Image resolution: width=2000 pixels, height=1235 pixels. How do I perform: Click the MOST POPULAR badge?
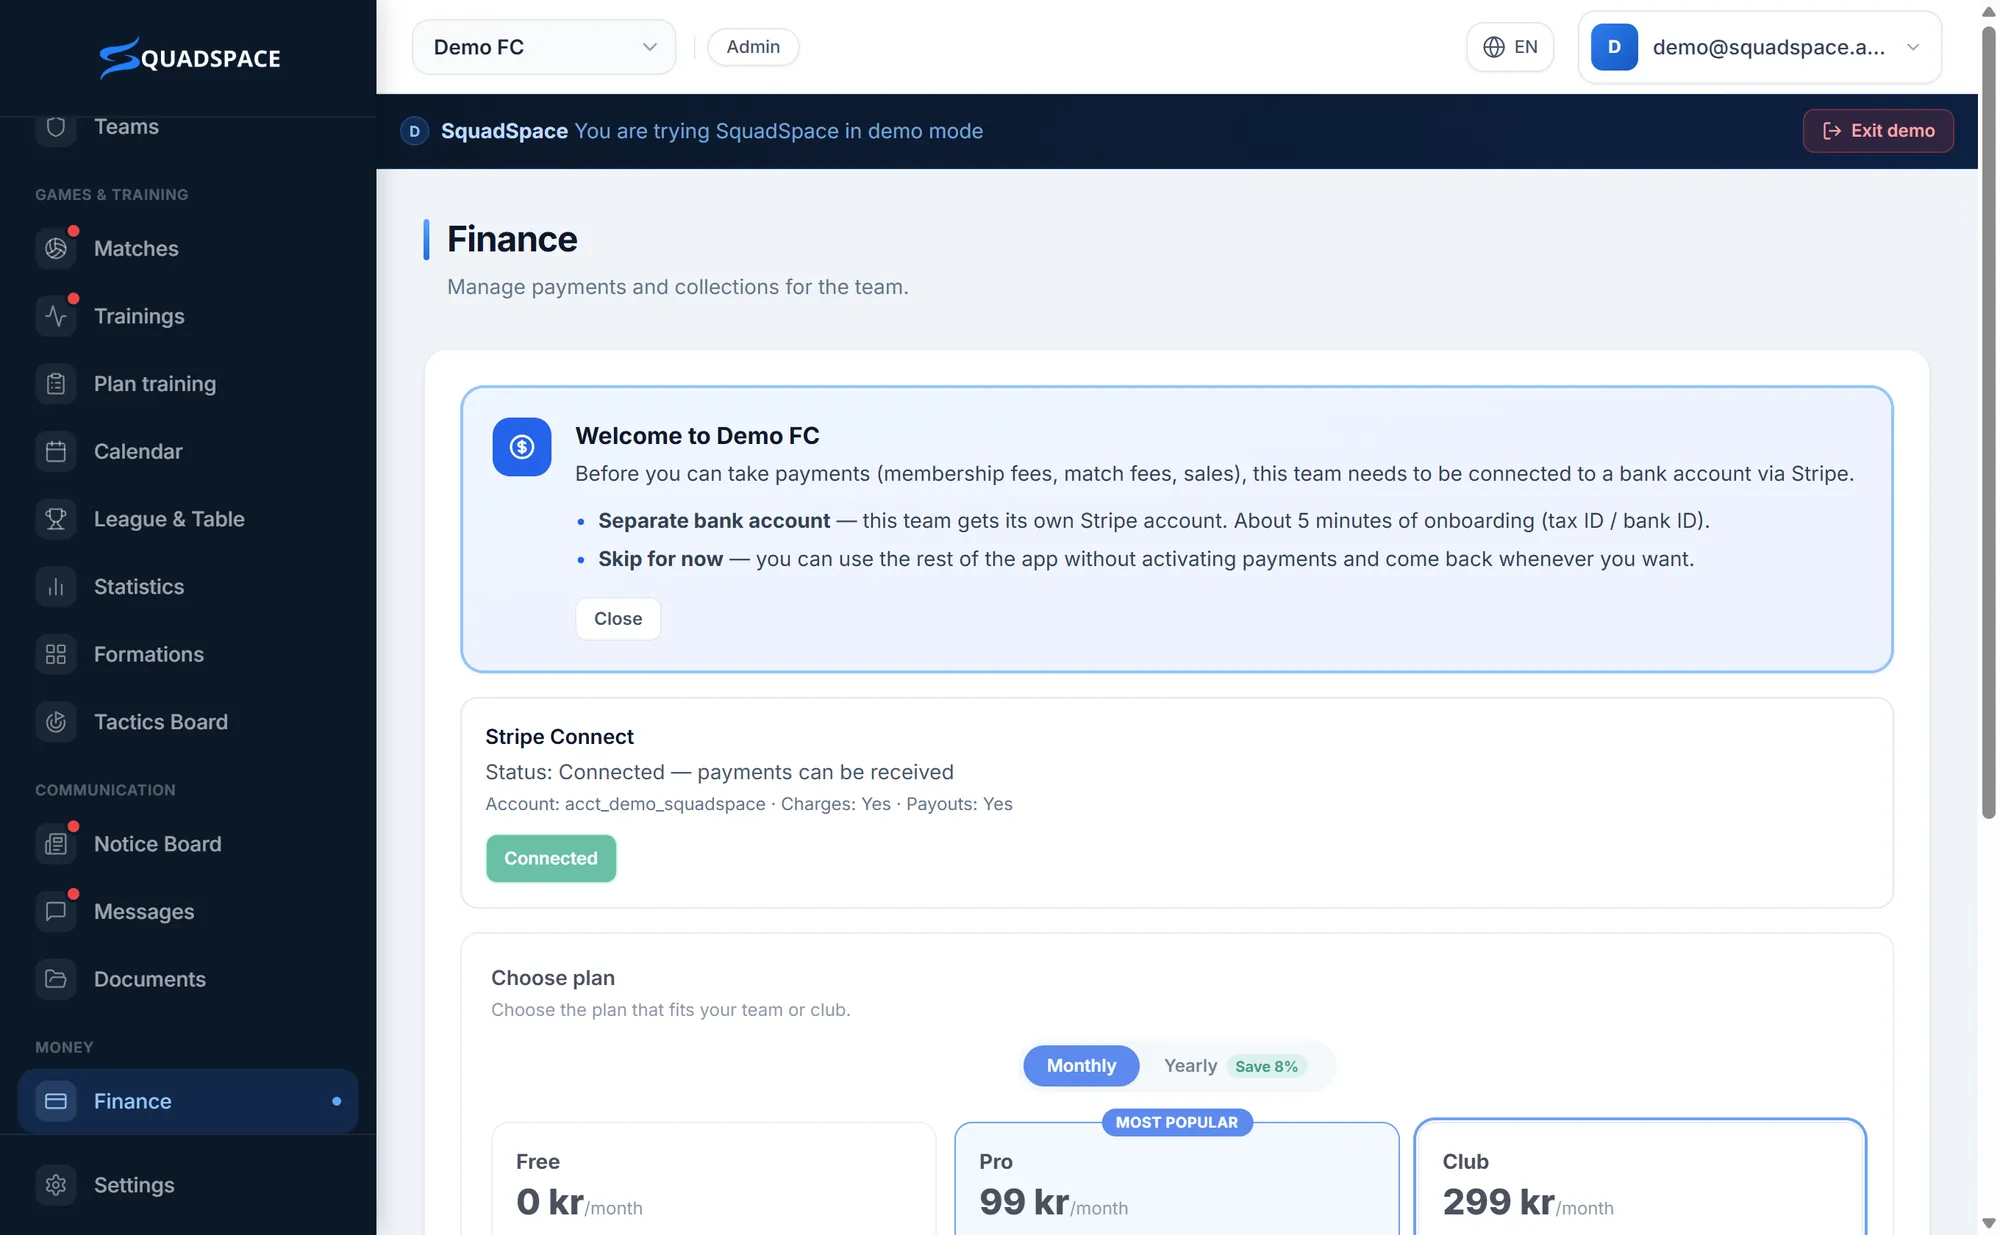1177,1123
